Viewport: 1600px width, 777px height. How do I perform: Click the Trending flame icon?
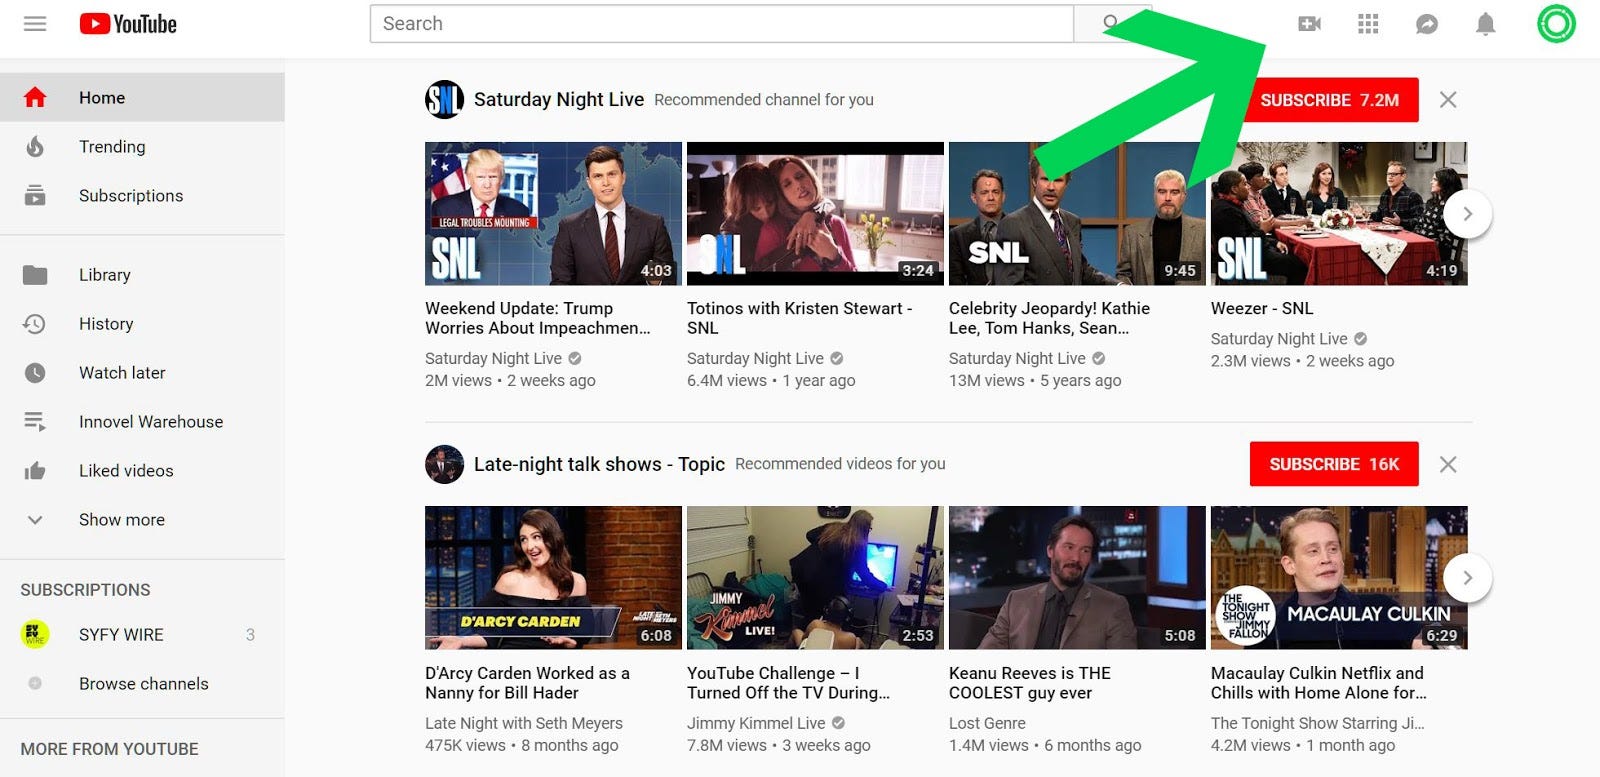click(35, 146)
